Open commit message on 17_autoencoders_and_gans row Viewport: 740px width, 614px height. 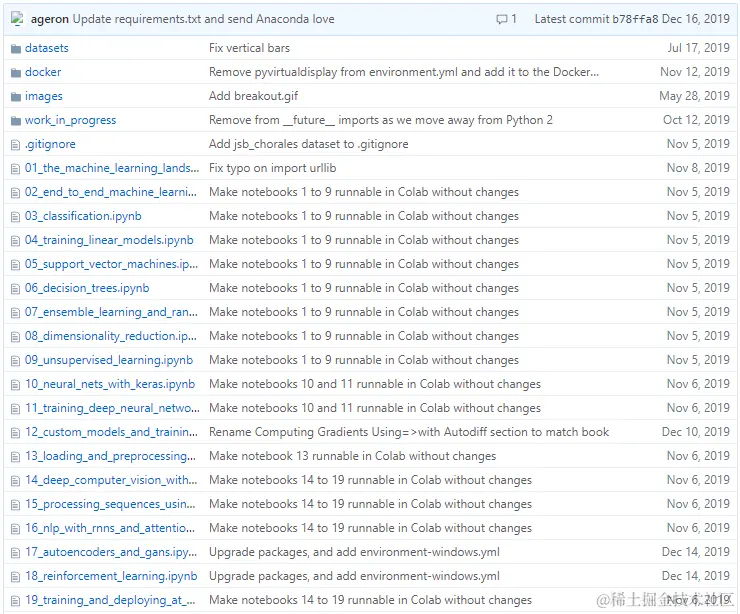(x=354, y=552)
